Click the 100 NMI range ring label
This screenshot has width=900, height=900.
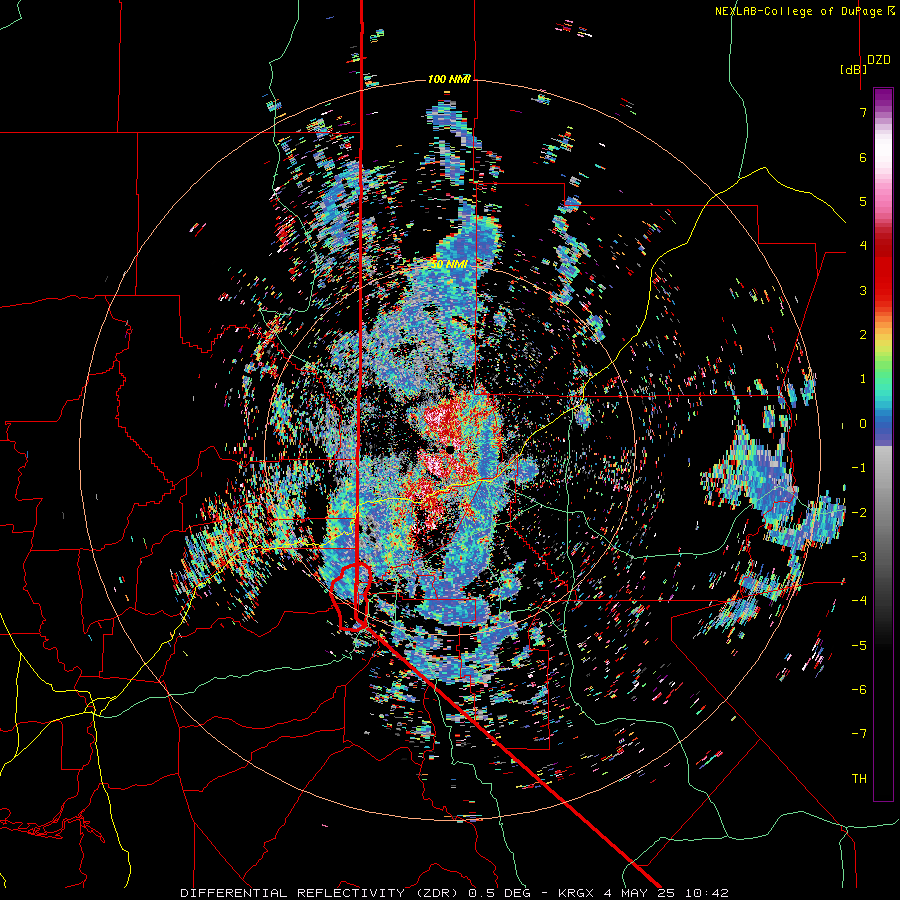pos(449,79)
